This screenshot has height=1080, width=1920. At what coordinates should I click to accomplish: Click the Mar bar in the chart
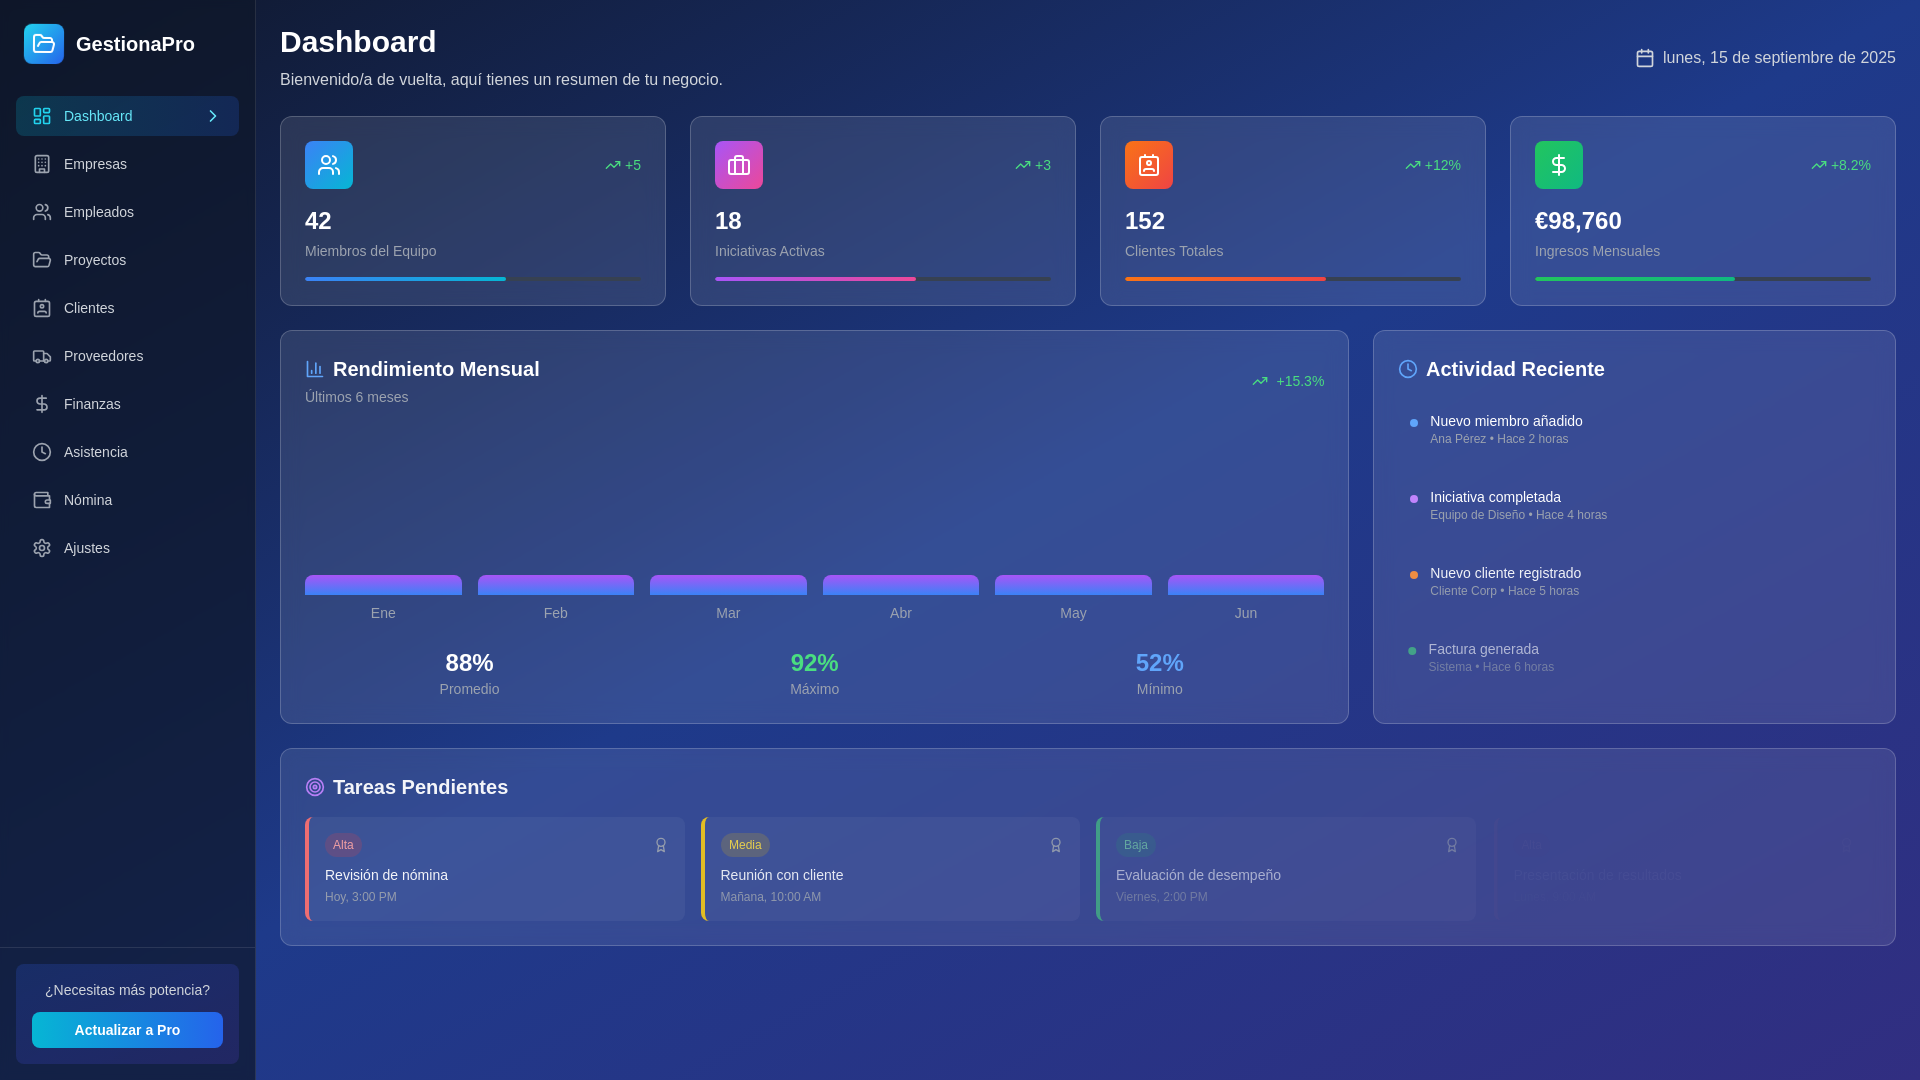[728, 585]
